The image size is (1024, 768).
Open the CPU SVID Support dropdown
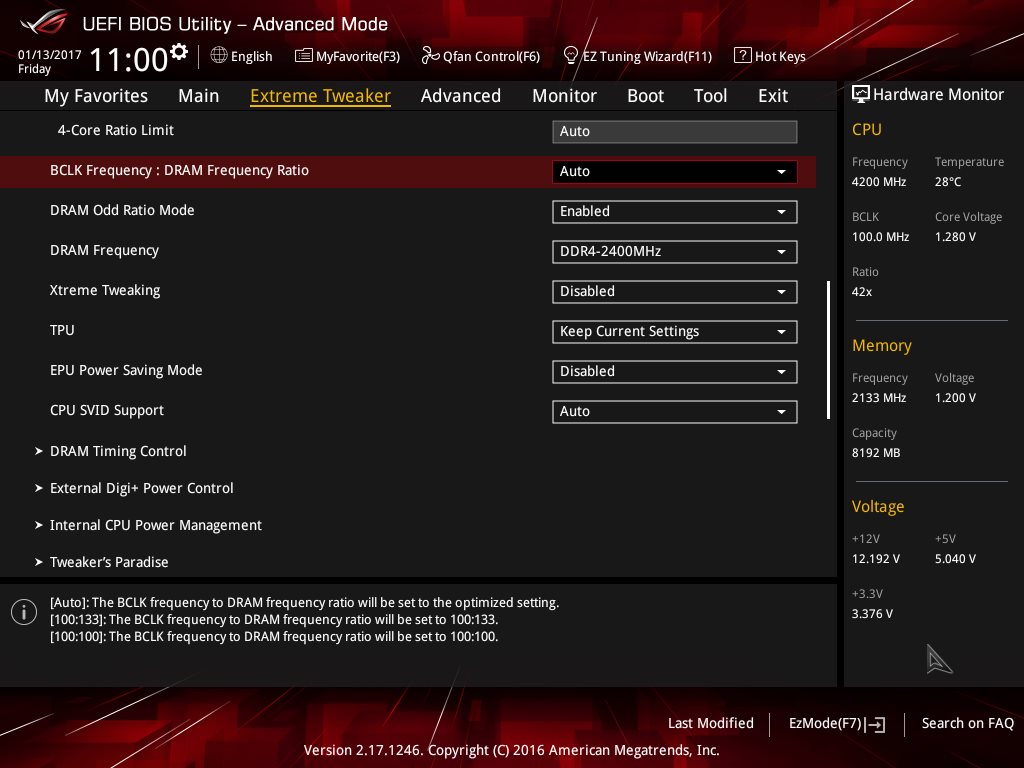[675, 411]
